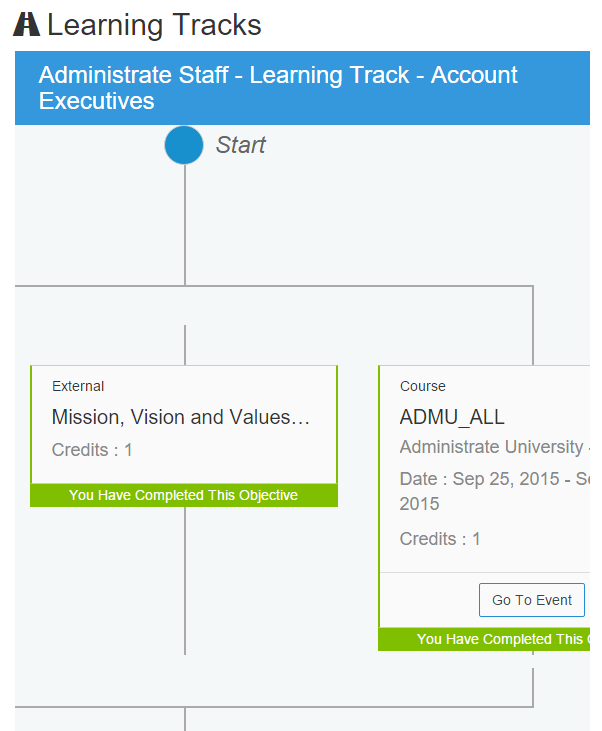Click the Course type label on ADMU_ALL card
This screenshot has height=731, width=602.
tap(423, 386)
